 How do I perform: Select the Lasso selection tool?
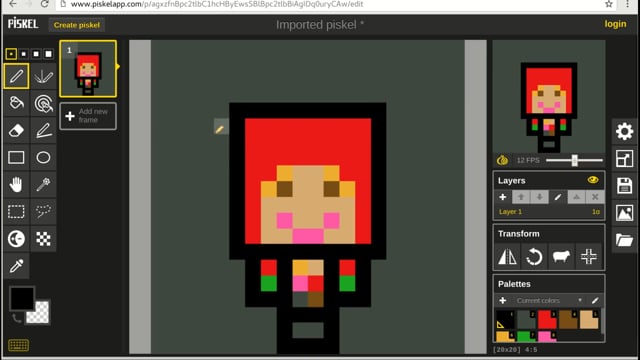point(43,211)
